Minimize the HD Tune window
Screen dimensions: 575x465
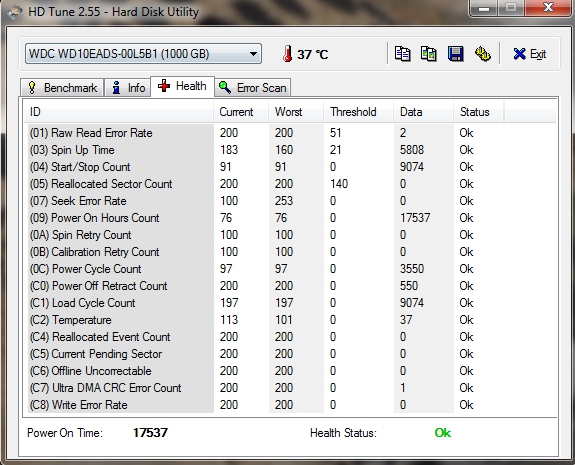[x=484, y=8]
